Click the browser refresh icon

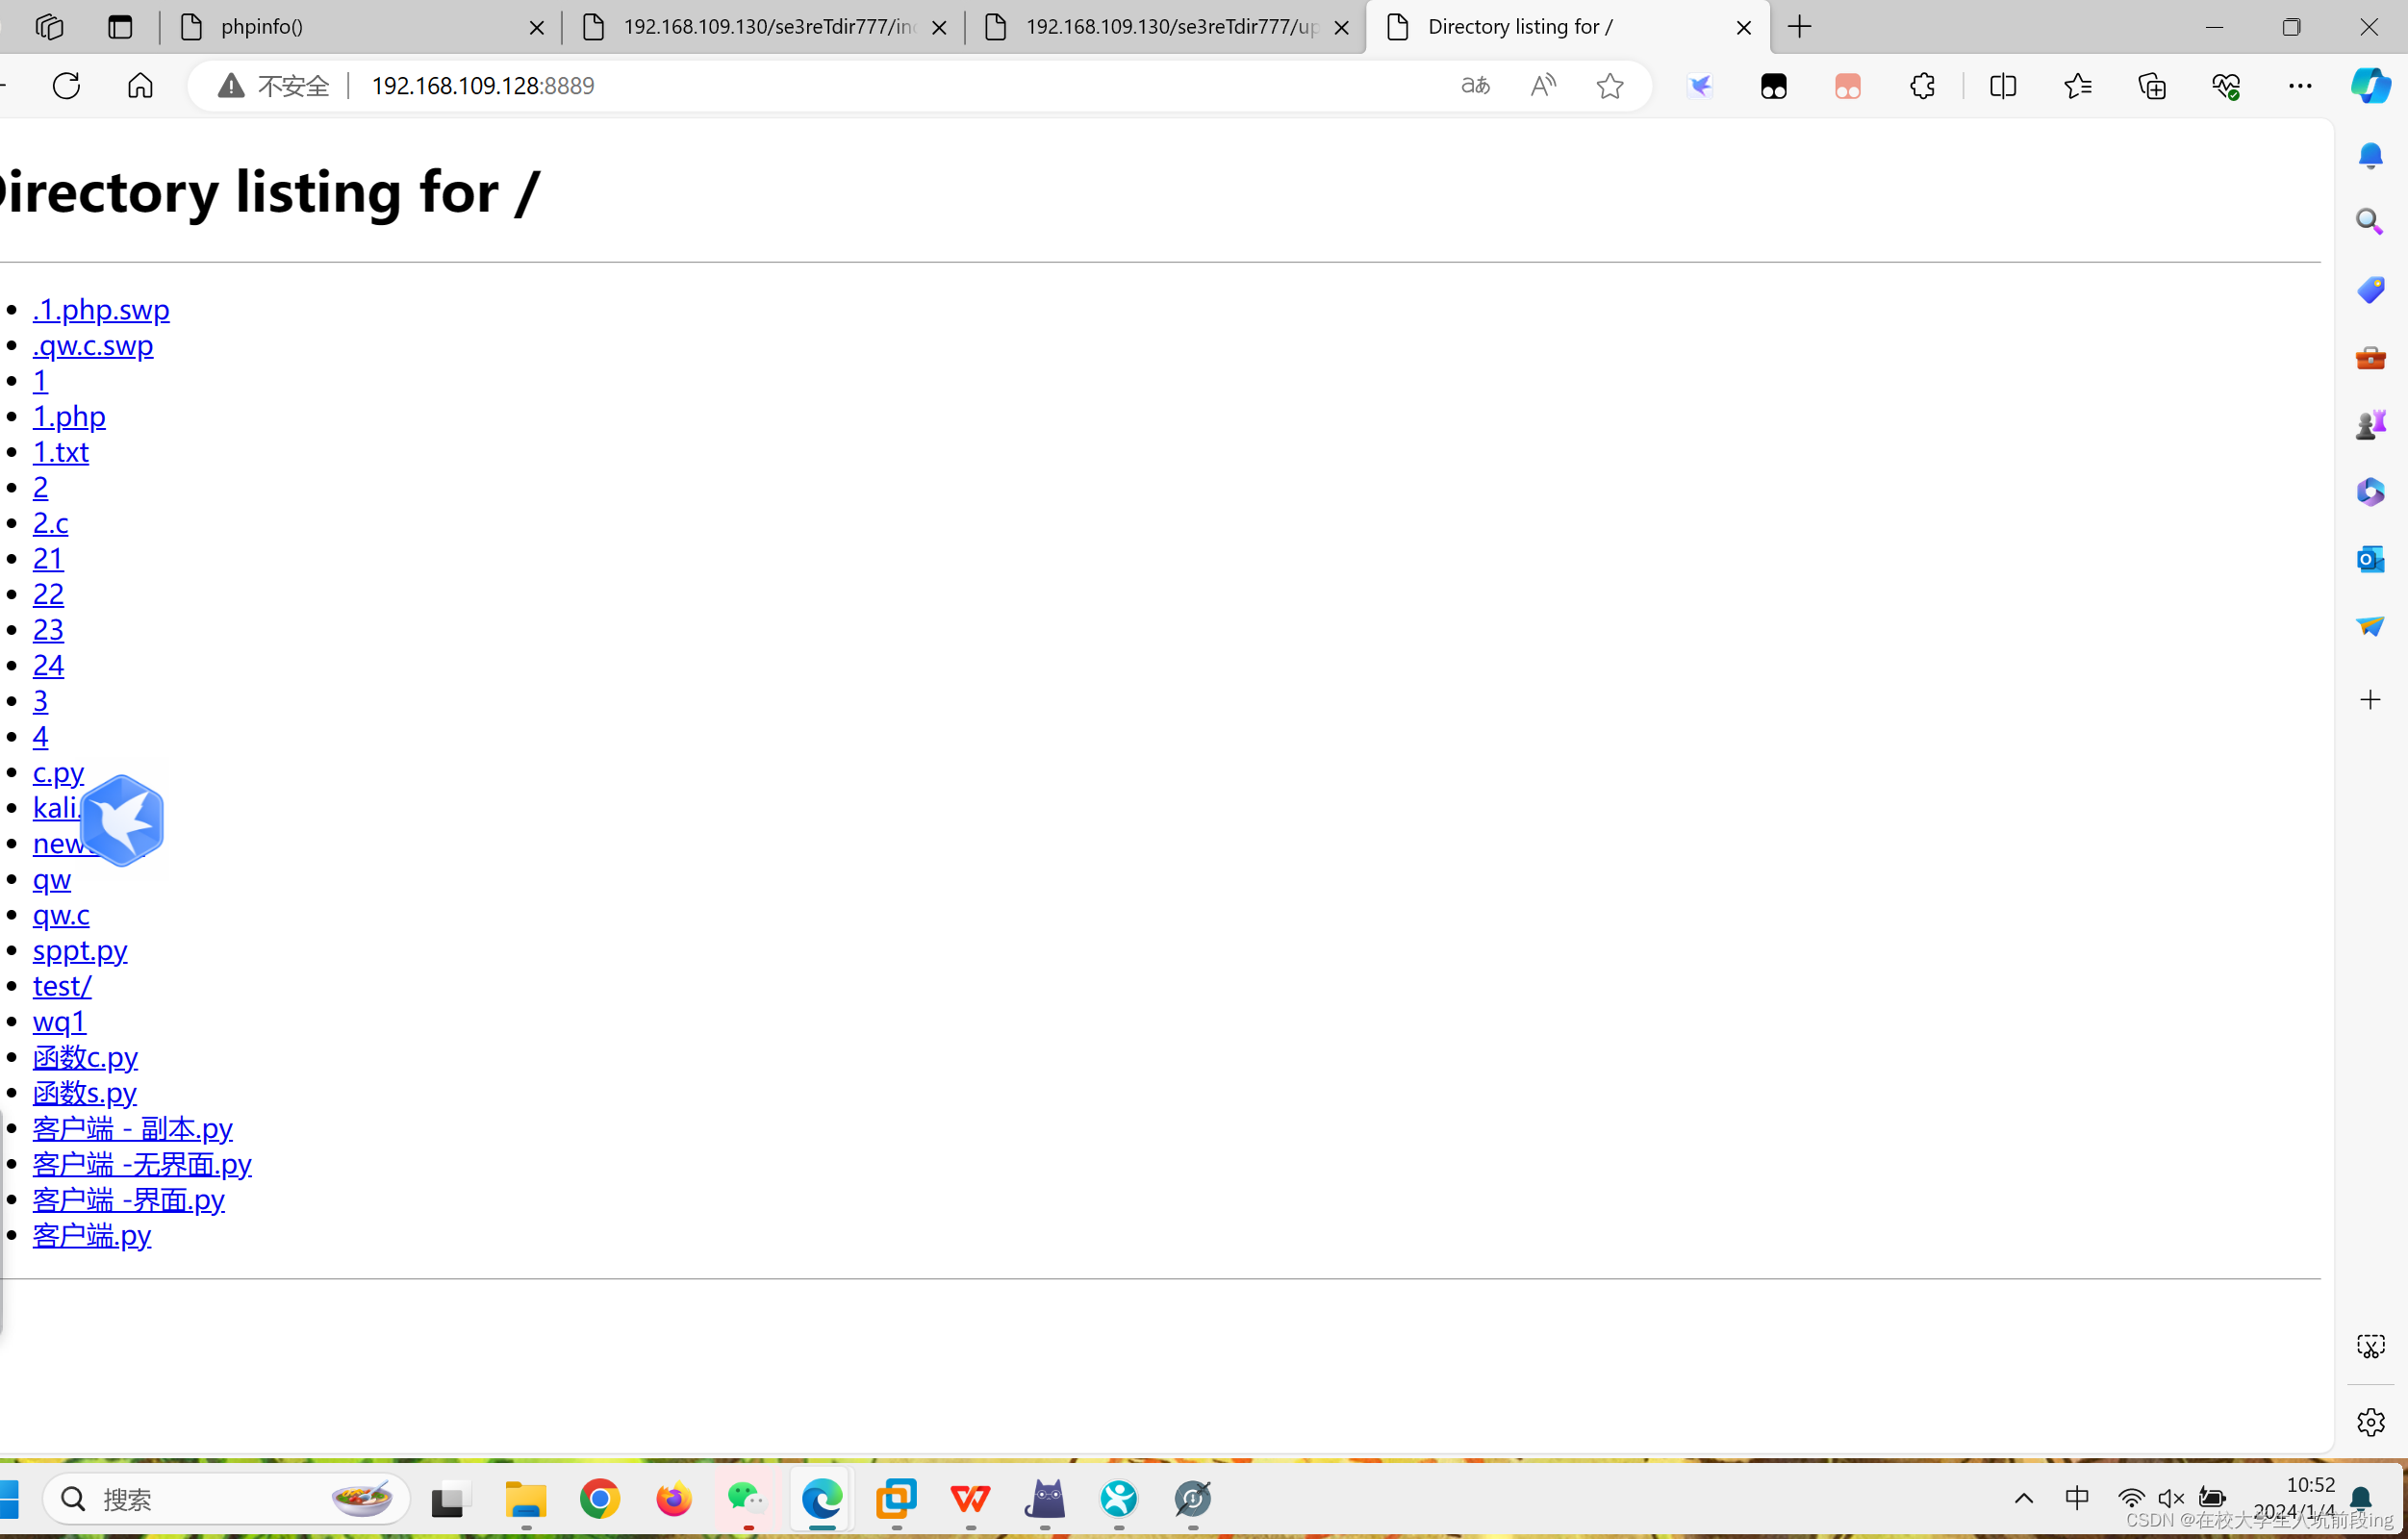(66, 86)
